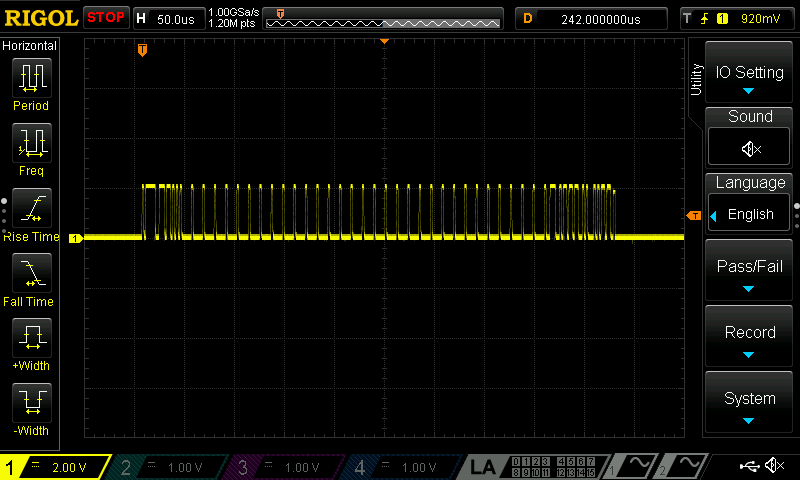This screenshot has height=480, width=800.
Task: Click the Horizontal measurement header
Action: pos(30,46)
